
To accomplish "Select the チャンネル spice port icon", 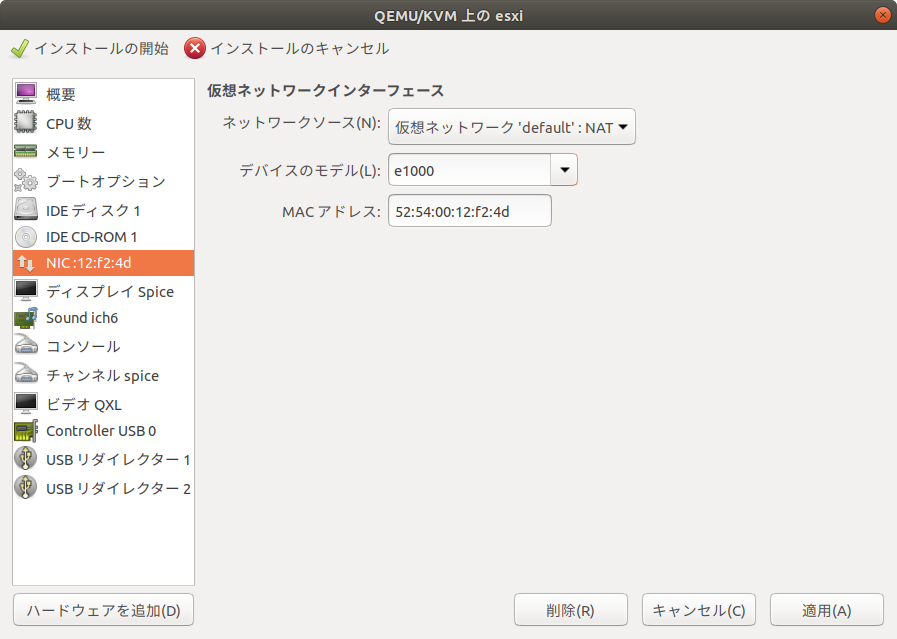I will click(26, 375).
